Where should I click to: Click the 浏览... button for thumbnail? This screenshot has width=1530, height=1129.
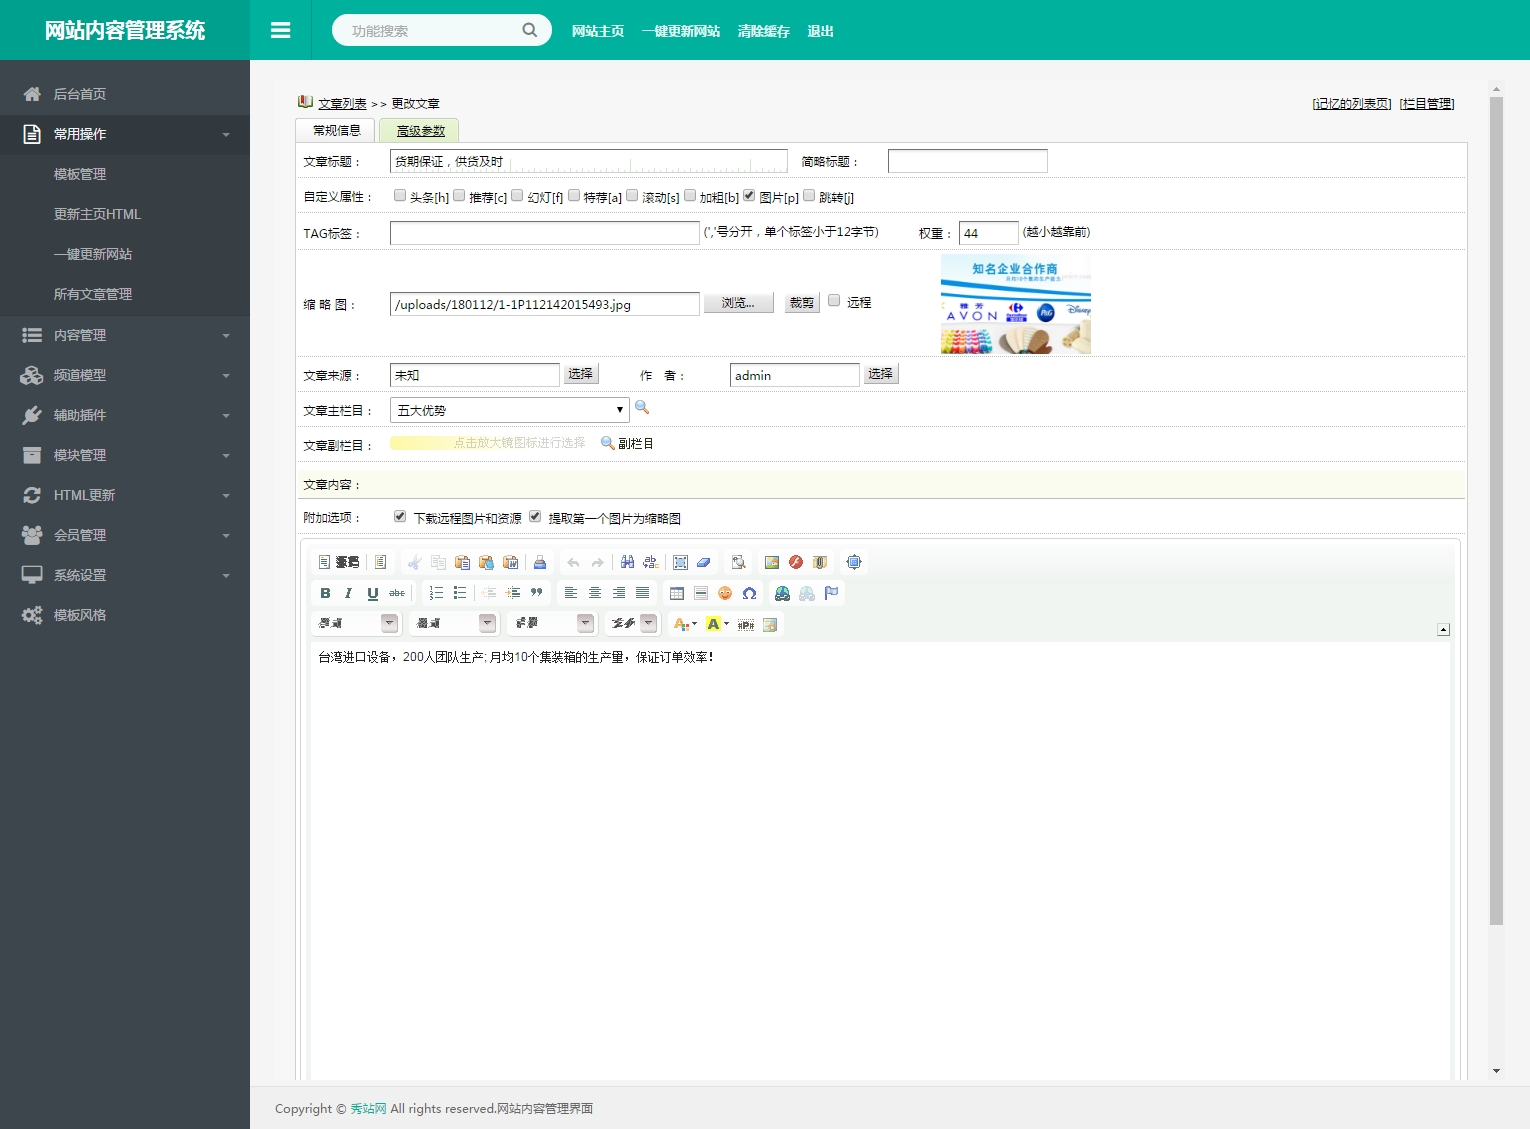(x=738, y=303)
